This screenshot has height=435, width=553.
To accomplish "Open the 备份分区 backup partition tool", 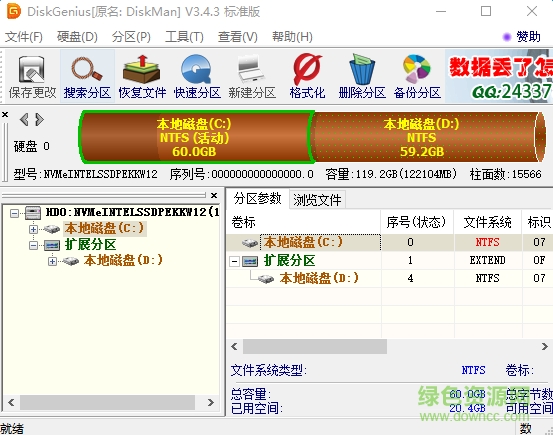I will (x=417, y=77).
